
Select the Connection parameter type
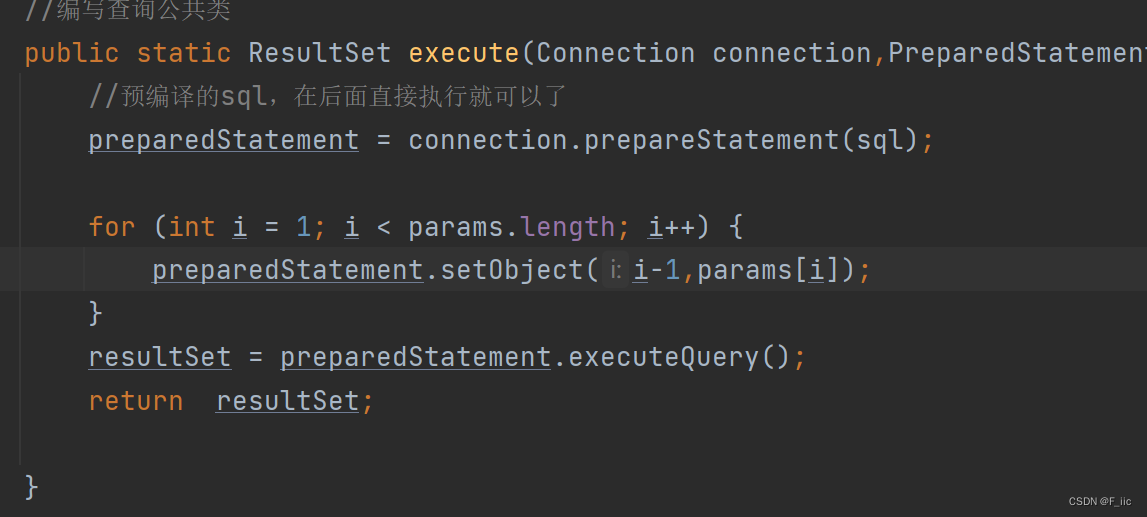[615, 53]
